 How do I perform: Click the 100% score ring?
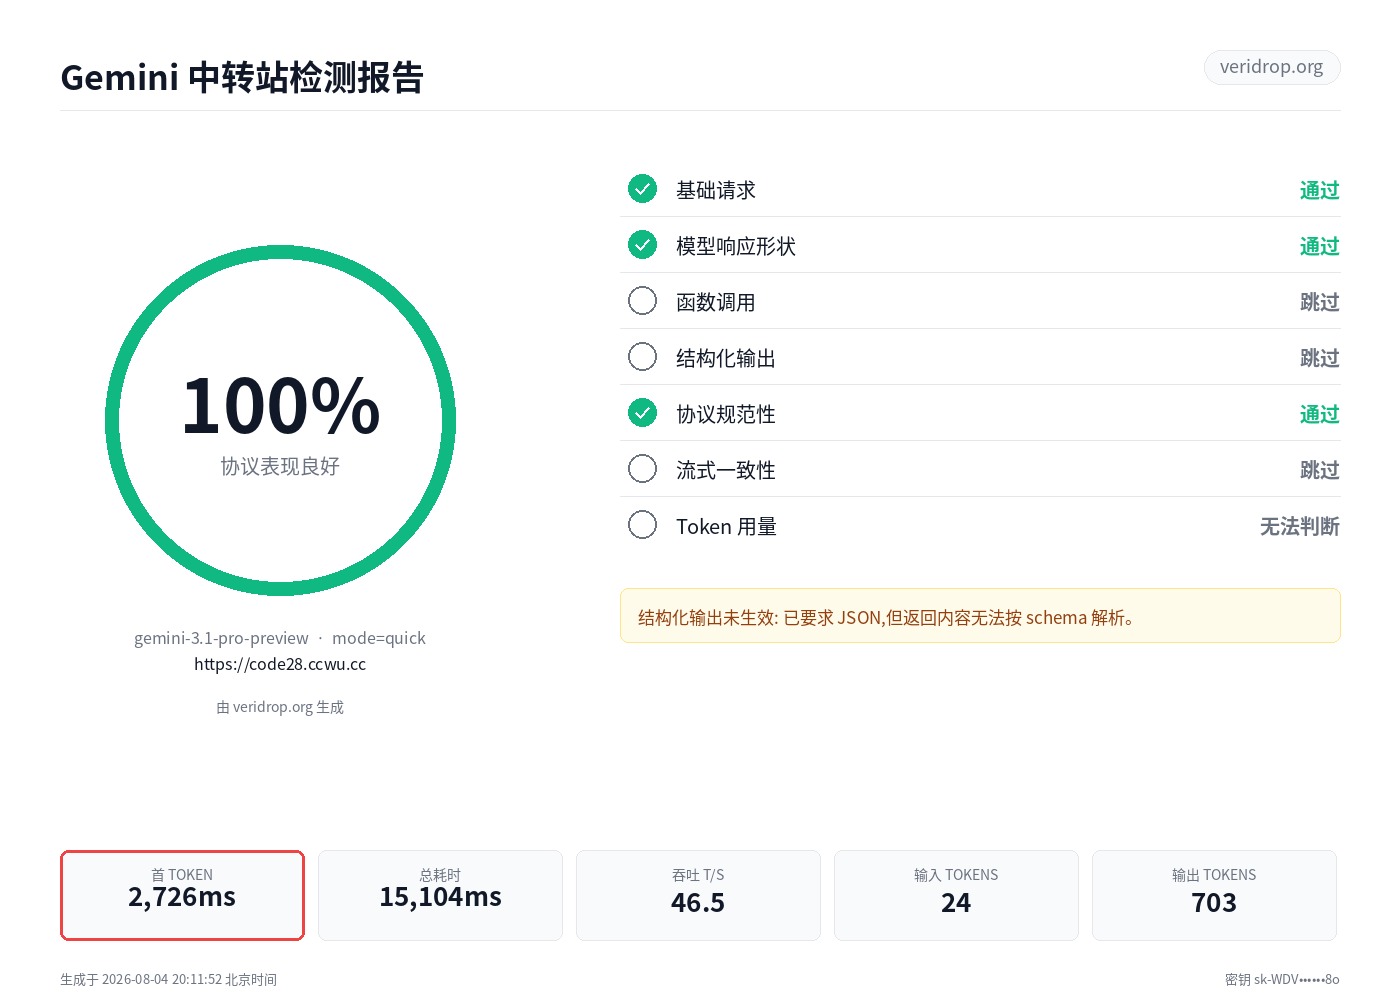[x=280, y=421]
